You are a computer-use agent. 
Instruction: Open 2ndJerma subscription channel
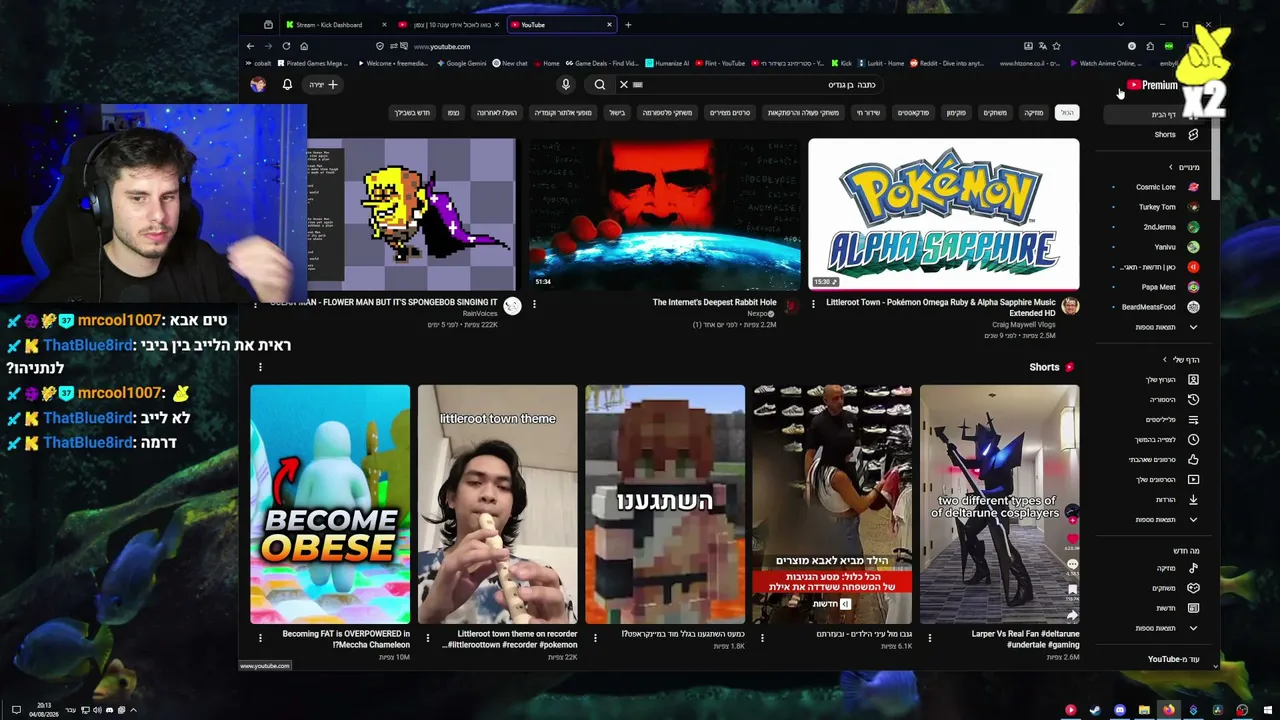[x=1156, y=227]
